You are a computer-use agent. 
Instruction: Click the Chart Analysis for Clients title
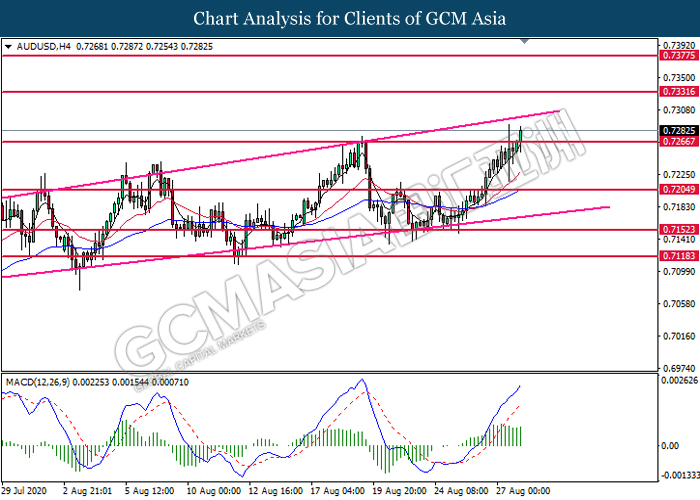[350, 19]
